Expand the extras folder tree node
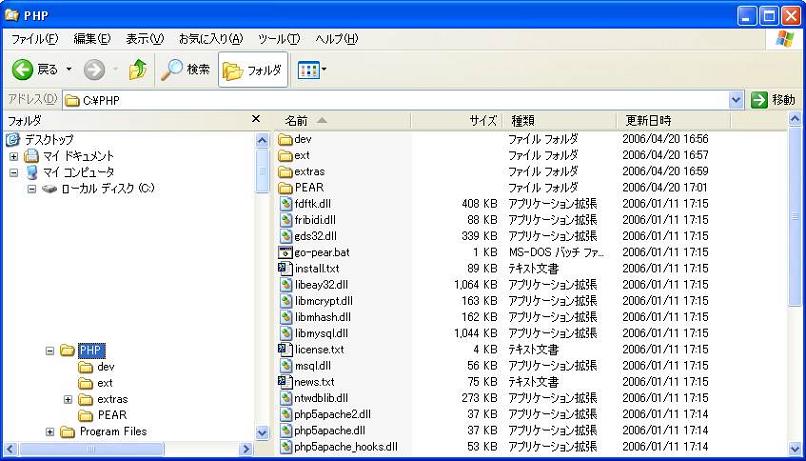The image size is (806, 461). click(x=68, y=399)
